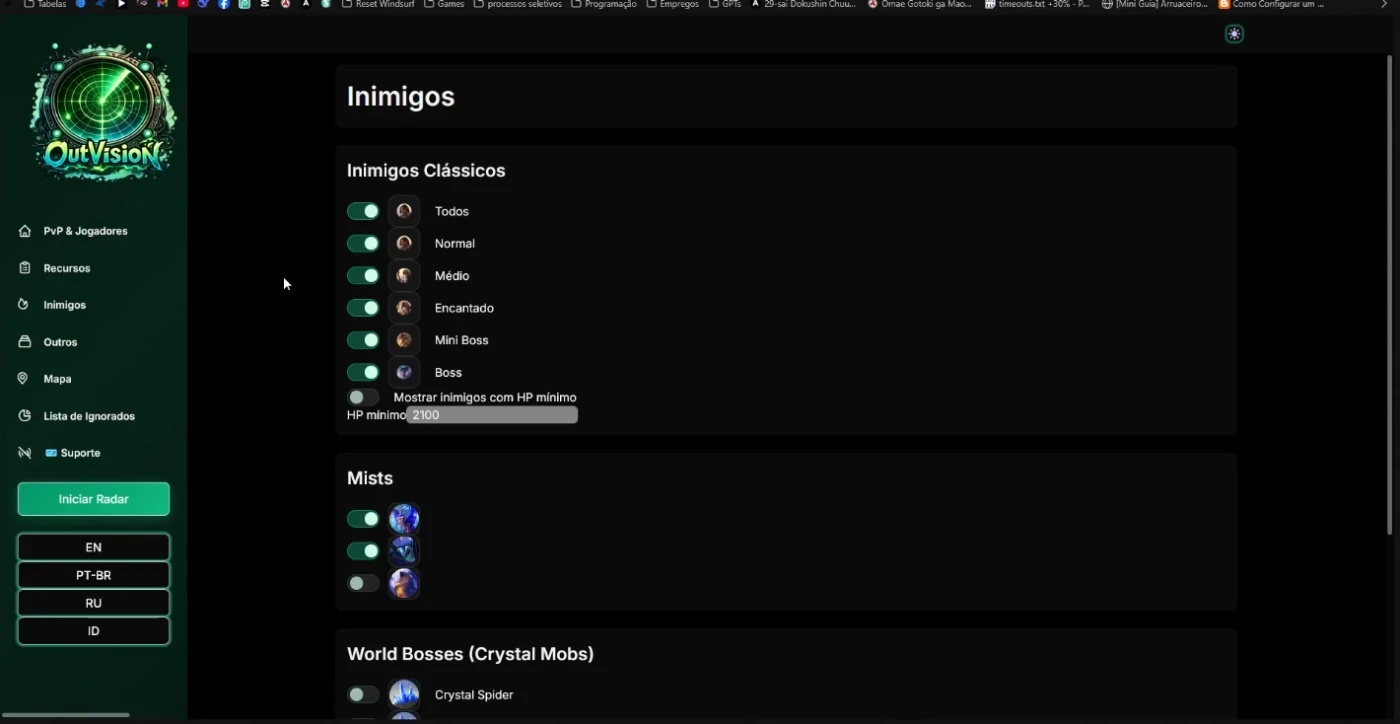Image resolution: width=1400 pixels, height=724 pixels.
Task: Click the Mini Boss enemy icon
Action: pyautogui.click(x=404, y=340)
